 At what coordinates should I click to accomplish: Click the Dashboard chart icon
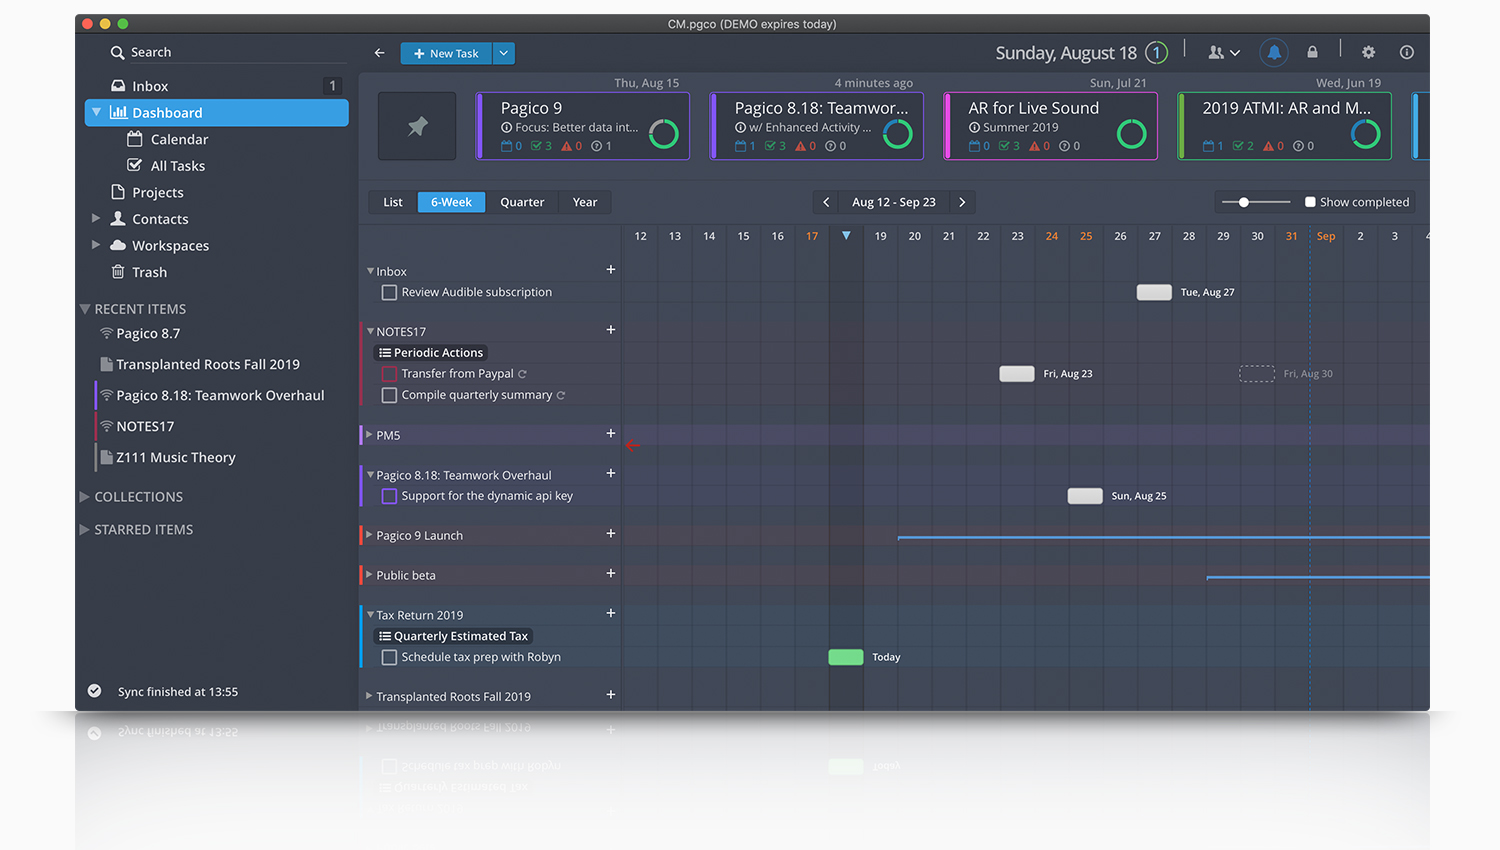click(x=118, y=112)
